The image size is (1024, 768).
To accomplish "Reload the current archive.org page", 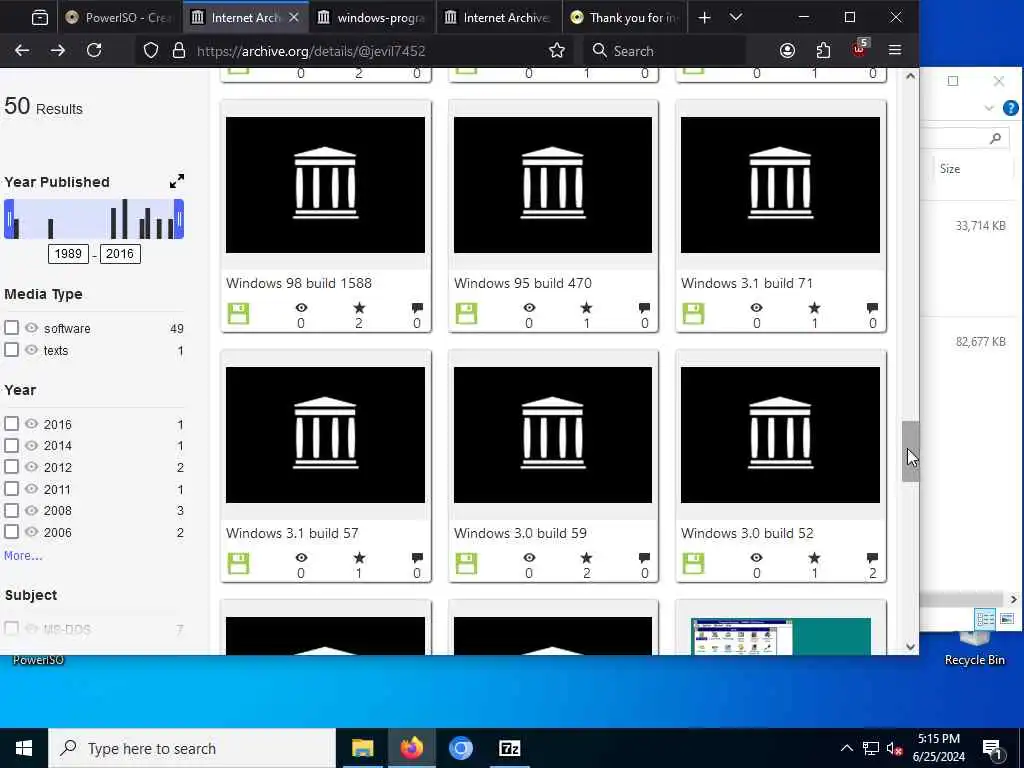I will pos(94,50).
